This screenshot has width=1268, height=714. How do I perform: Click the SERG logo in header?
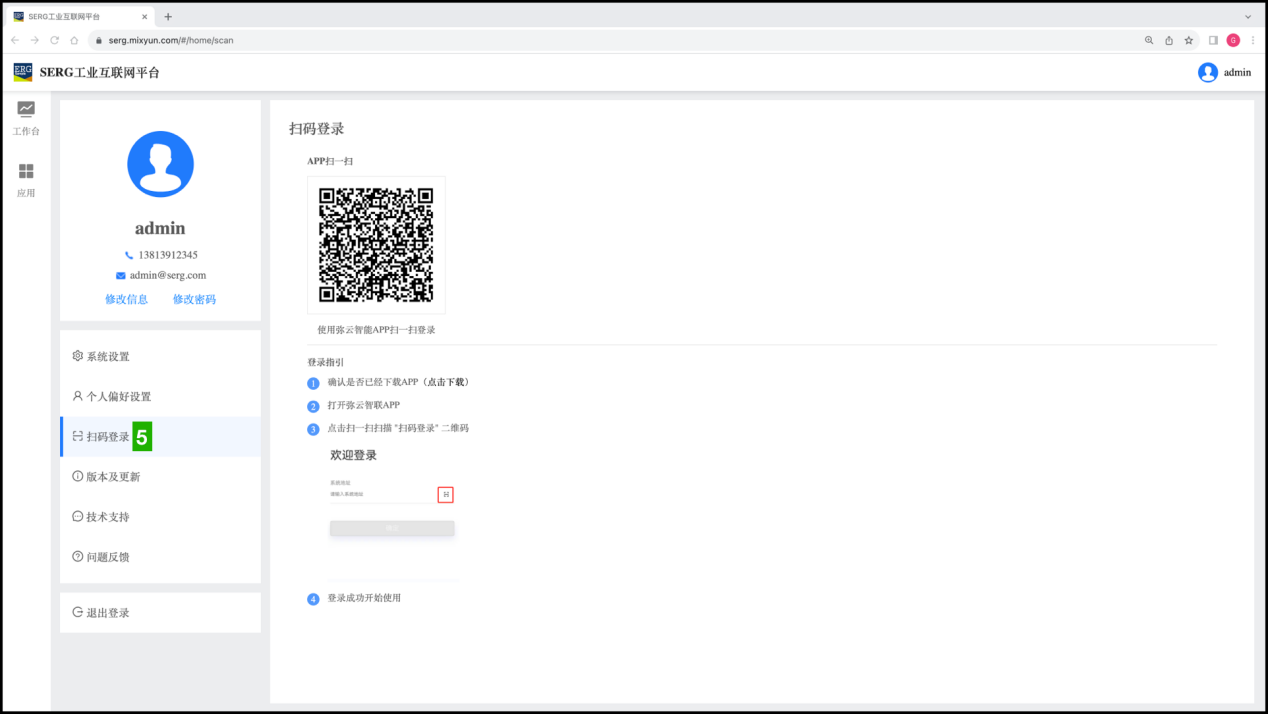(23, 72)
